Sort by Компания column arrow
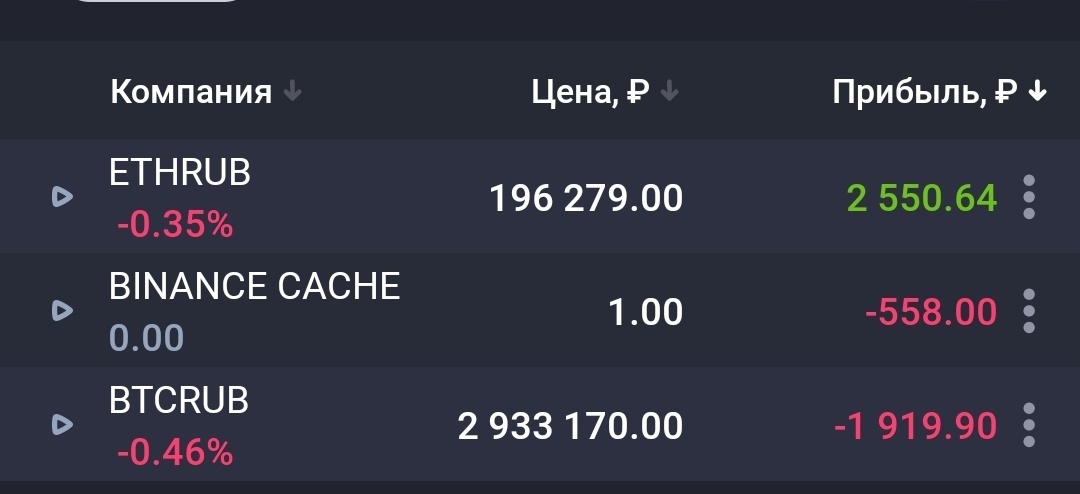 [293, 92]
